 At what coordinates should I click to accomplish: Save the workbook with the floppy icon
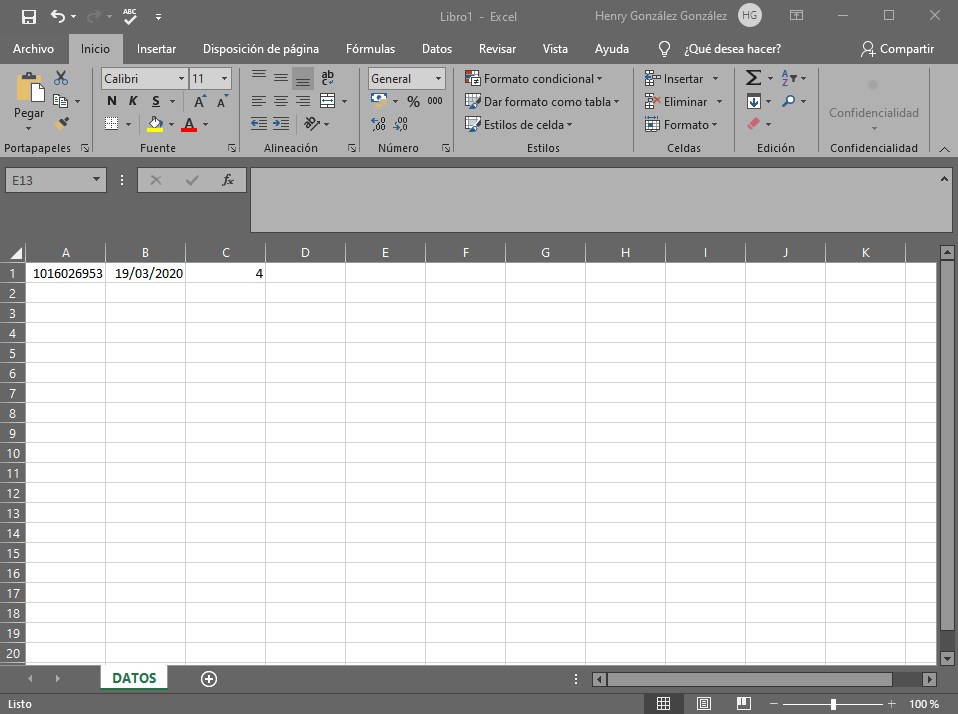pos(28,16)
